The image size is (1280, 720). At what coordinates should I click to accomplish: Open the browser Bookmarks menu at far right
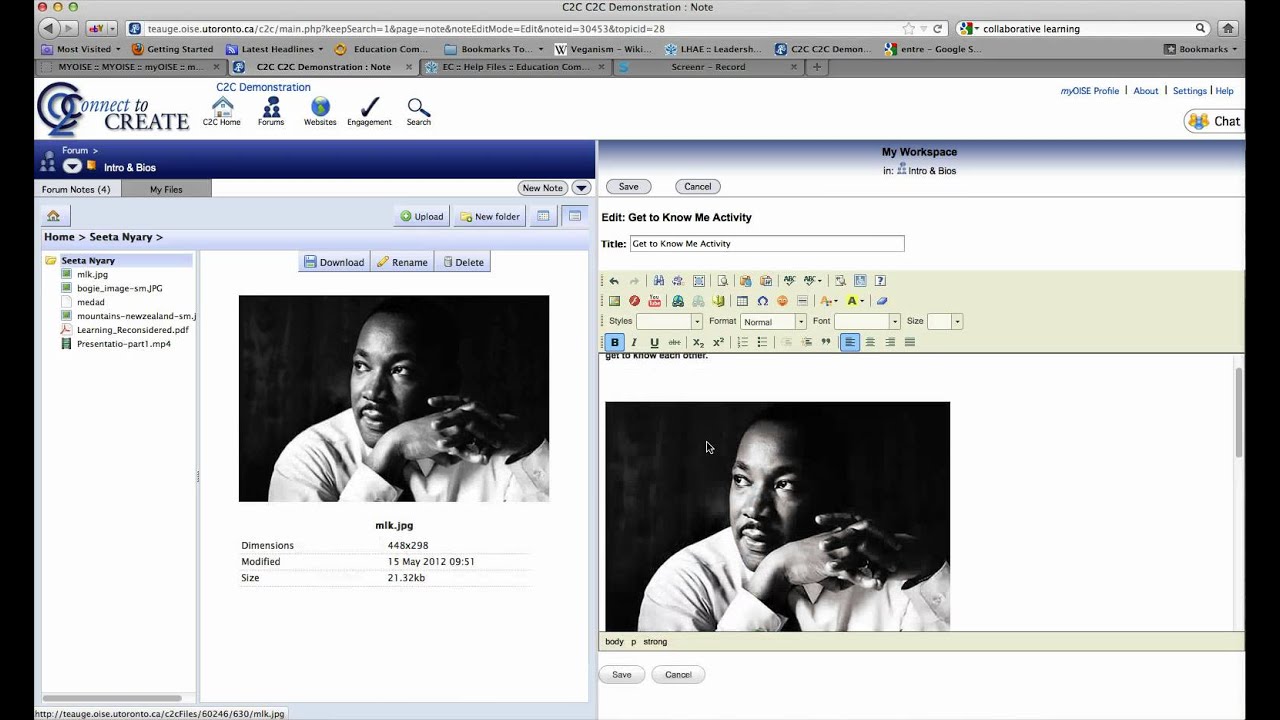click(x=1201, y=48)
